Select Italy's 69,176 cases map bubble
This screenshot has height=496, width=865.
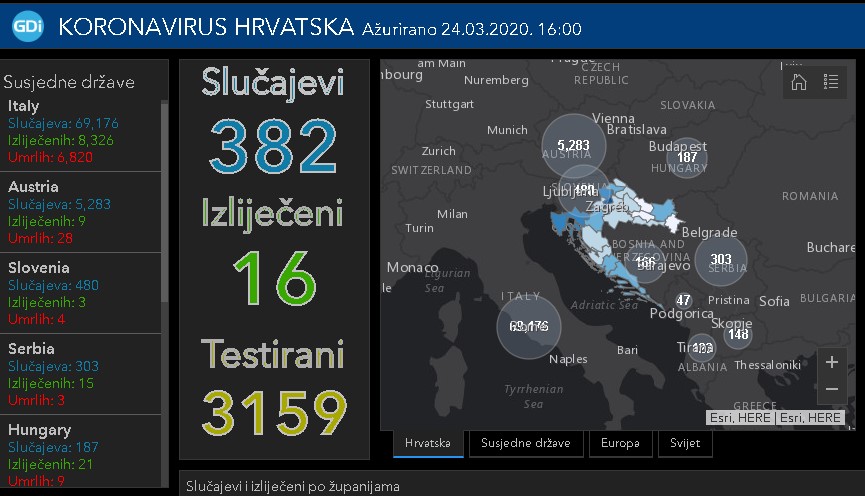point(529,326)
